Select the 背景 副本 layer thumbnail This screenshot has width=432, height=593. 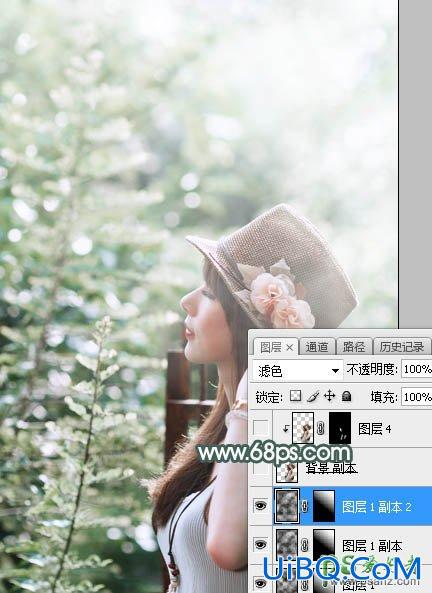[287, 472]
